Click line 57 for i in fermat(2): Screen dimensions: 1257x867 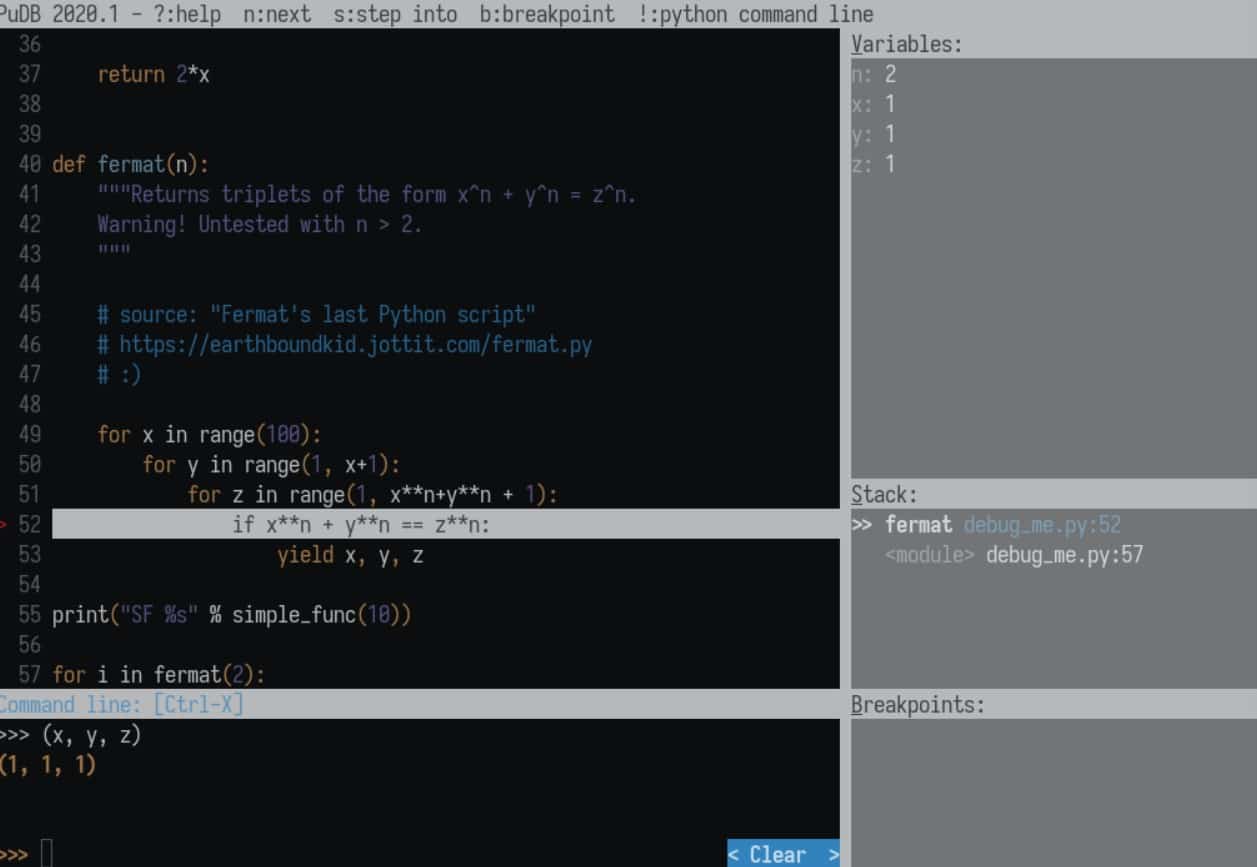[x=159, y=674]
